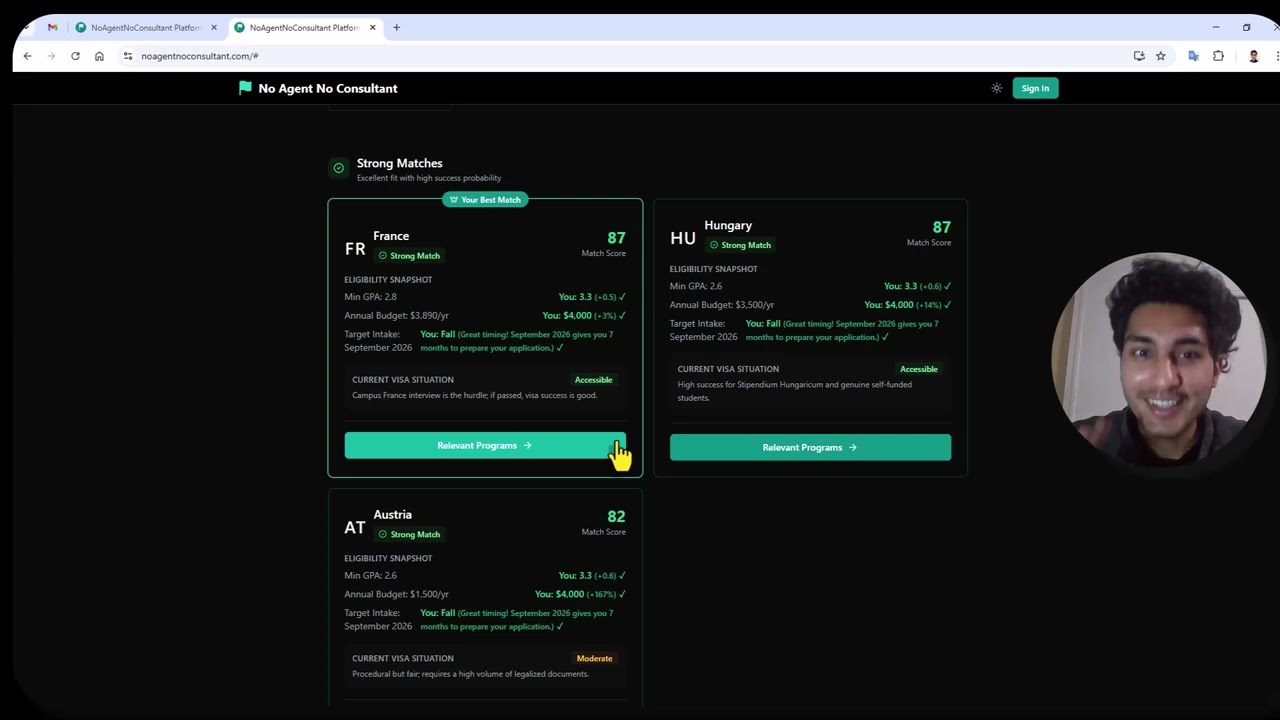Click Austria Strong Match badge

click(409, 534)
